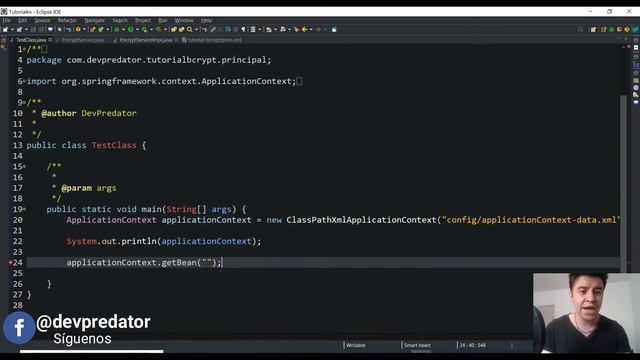Open the Debug configurations dropdown arrow
640x360 pixels.
(123, 29)
